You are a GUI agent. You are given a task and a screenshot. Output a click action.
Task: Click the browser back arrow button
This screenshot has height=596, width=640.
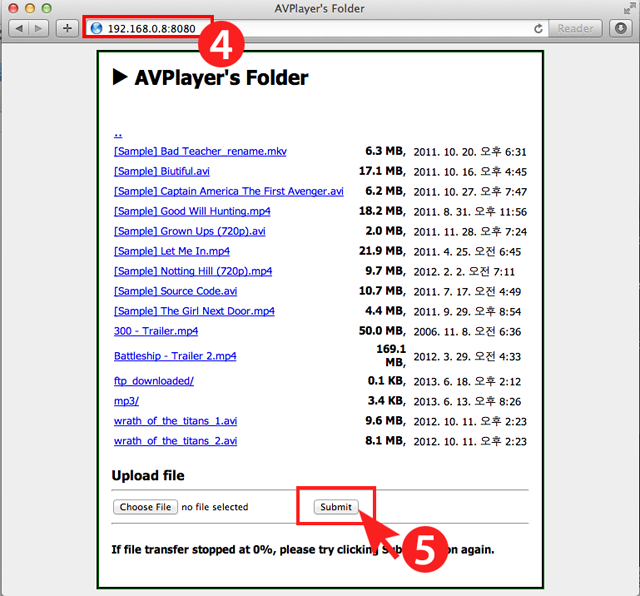[x=18, y=28]
